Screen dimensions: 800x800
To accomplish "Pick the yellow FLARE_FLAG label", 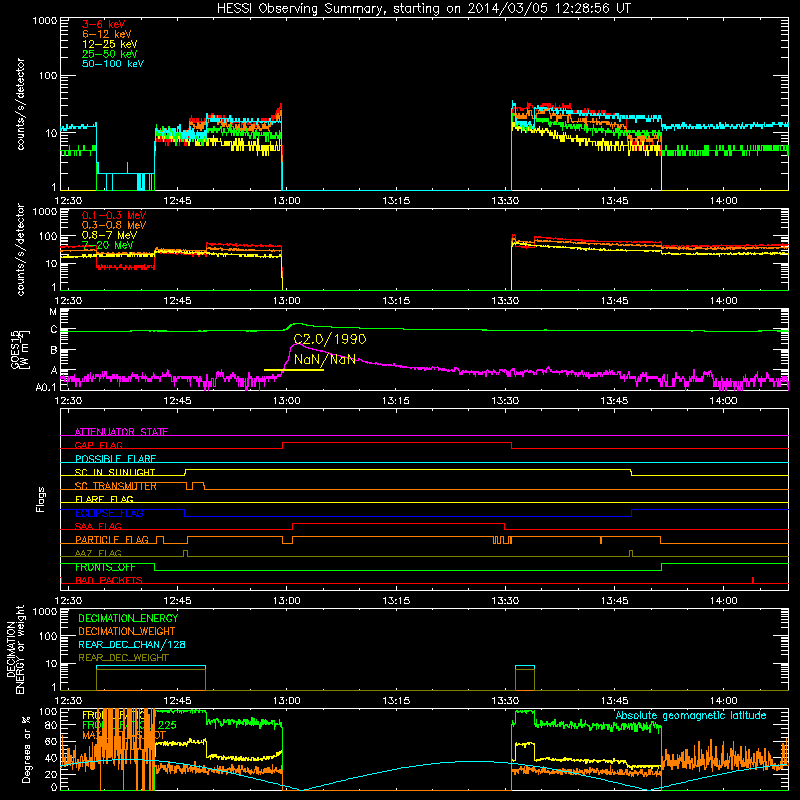I will [x=104, y=499].
